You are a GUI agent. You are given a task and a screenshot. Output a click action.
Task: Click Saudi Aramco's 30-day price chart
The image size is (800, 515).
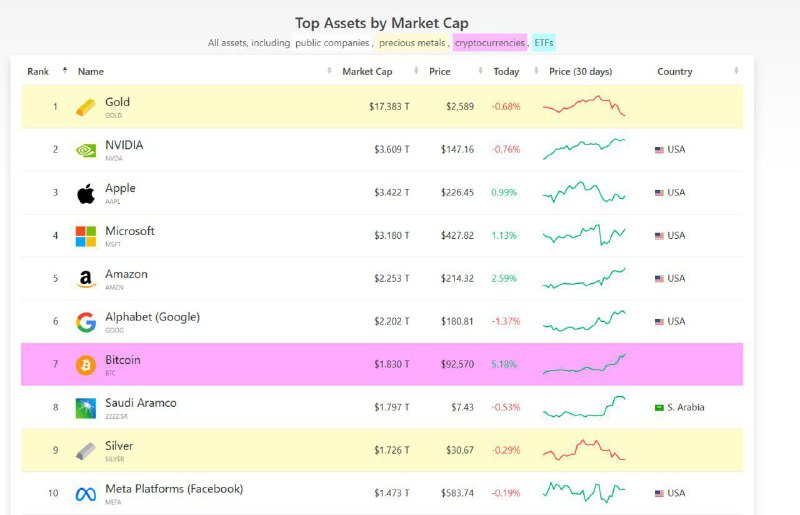pyautogui.click(x=584, y=407)
